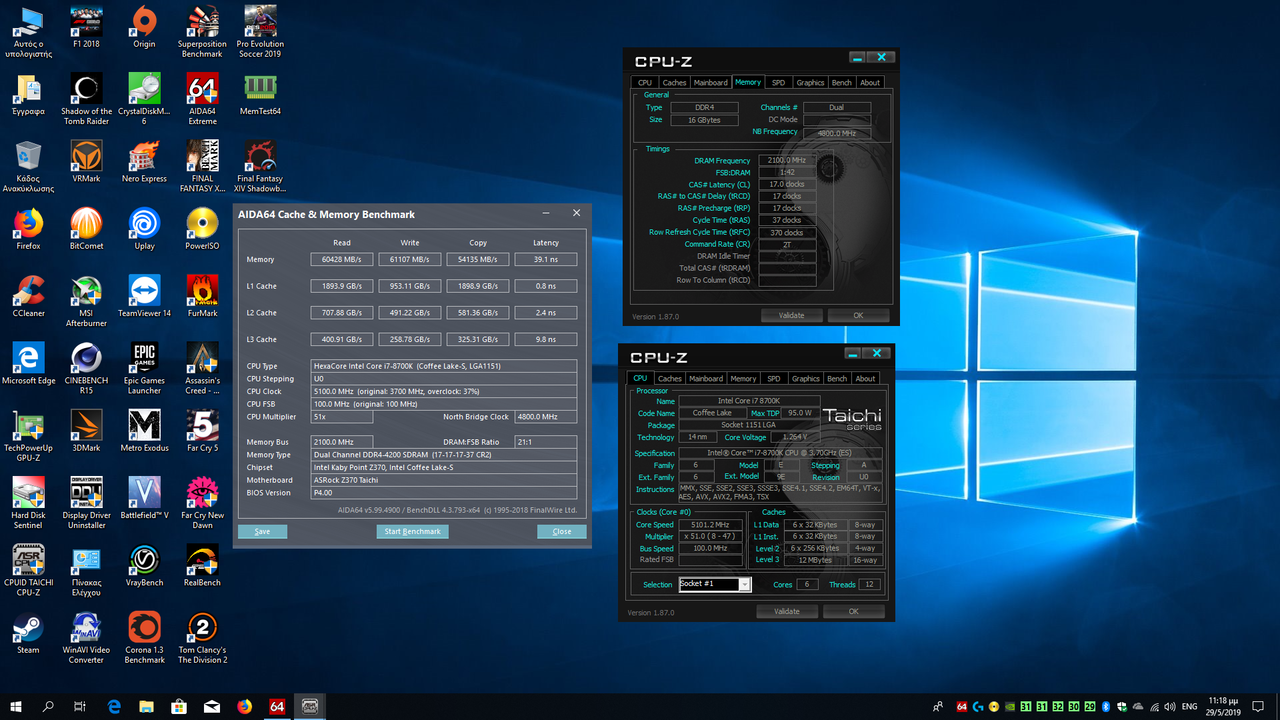Open Metro Exodus desktop shortcut
This screenshot has height=720, width=1280.
(144, 430)
